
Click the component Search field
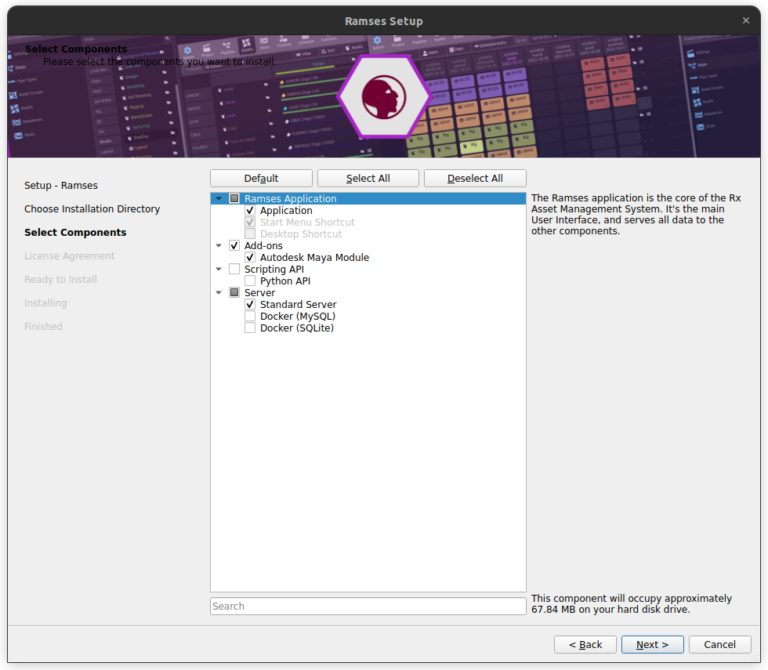pos(367,606)
